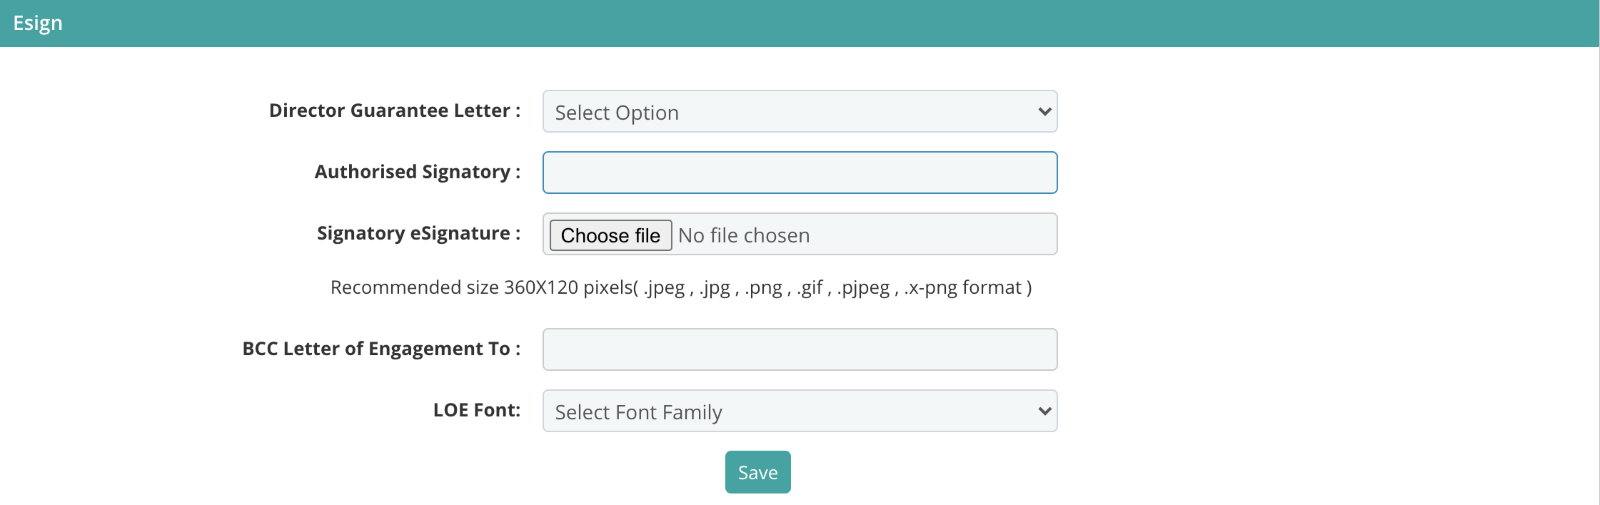
Task: Open the LOE Font dropdown
Action: [x=799, y=411]
